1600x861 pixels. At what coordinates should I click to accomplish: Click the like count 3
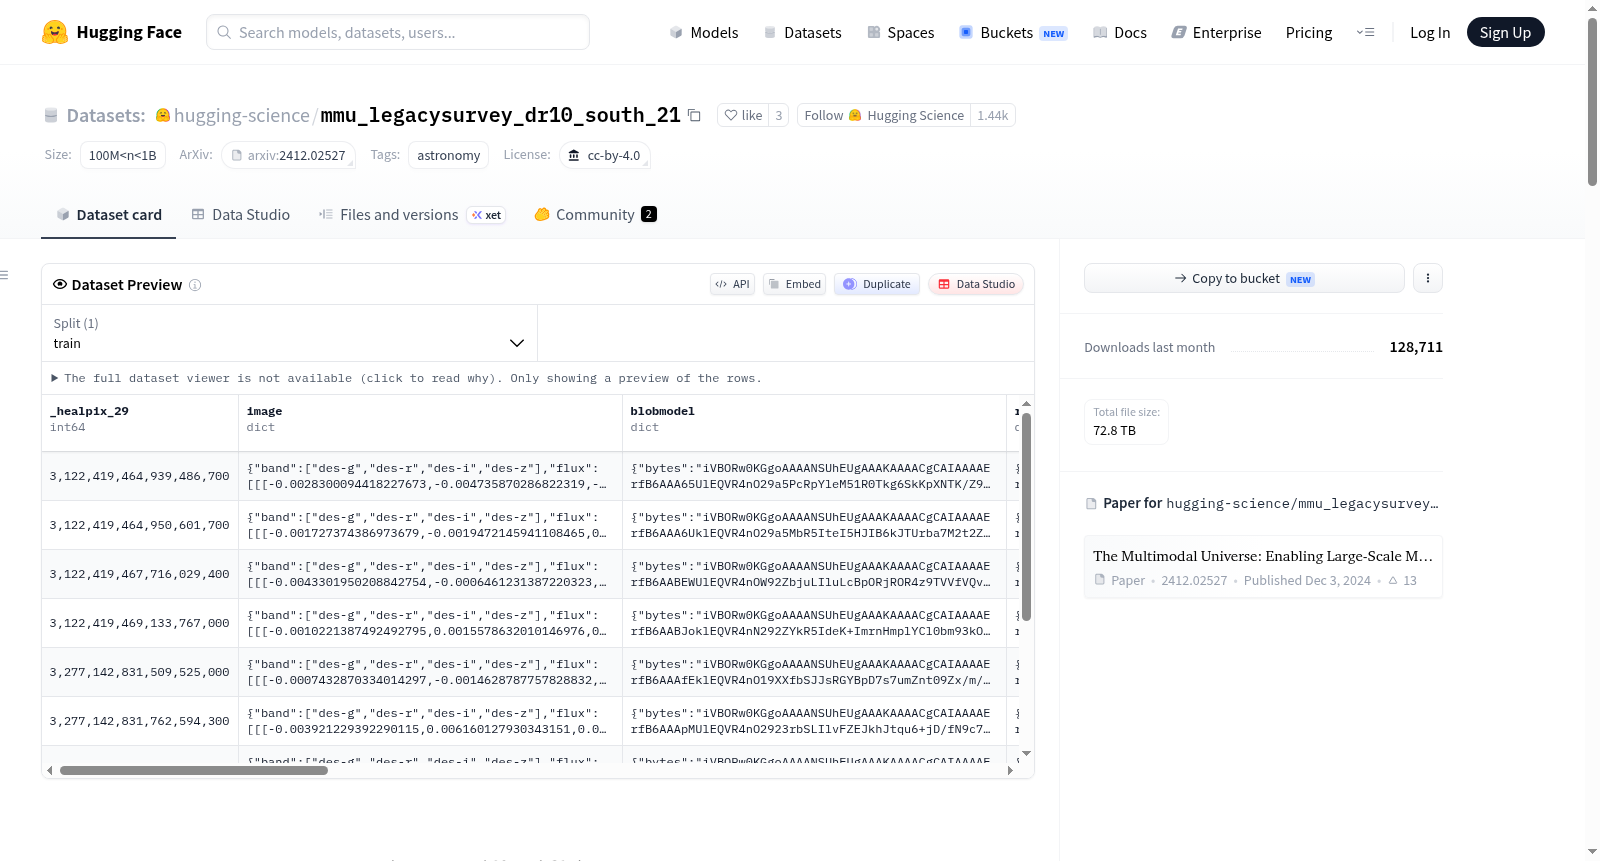(x=779, y=115)
